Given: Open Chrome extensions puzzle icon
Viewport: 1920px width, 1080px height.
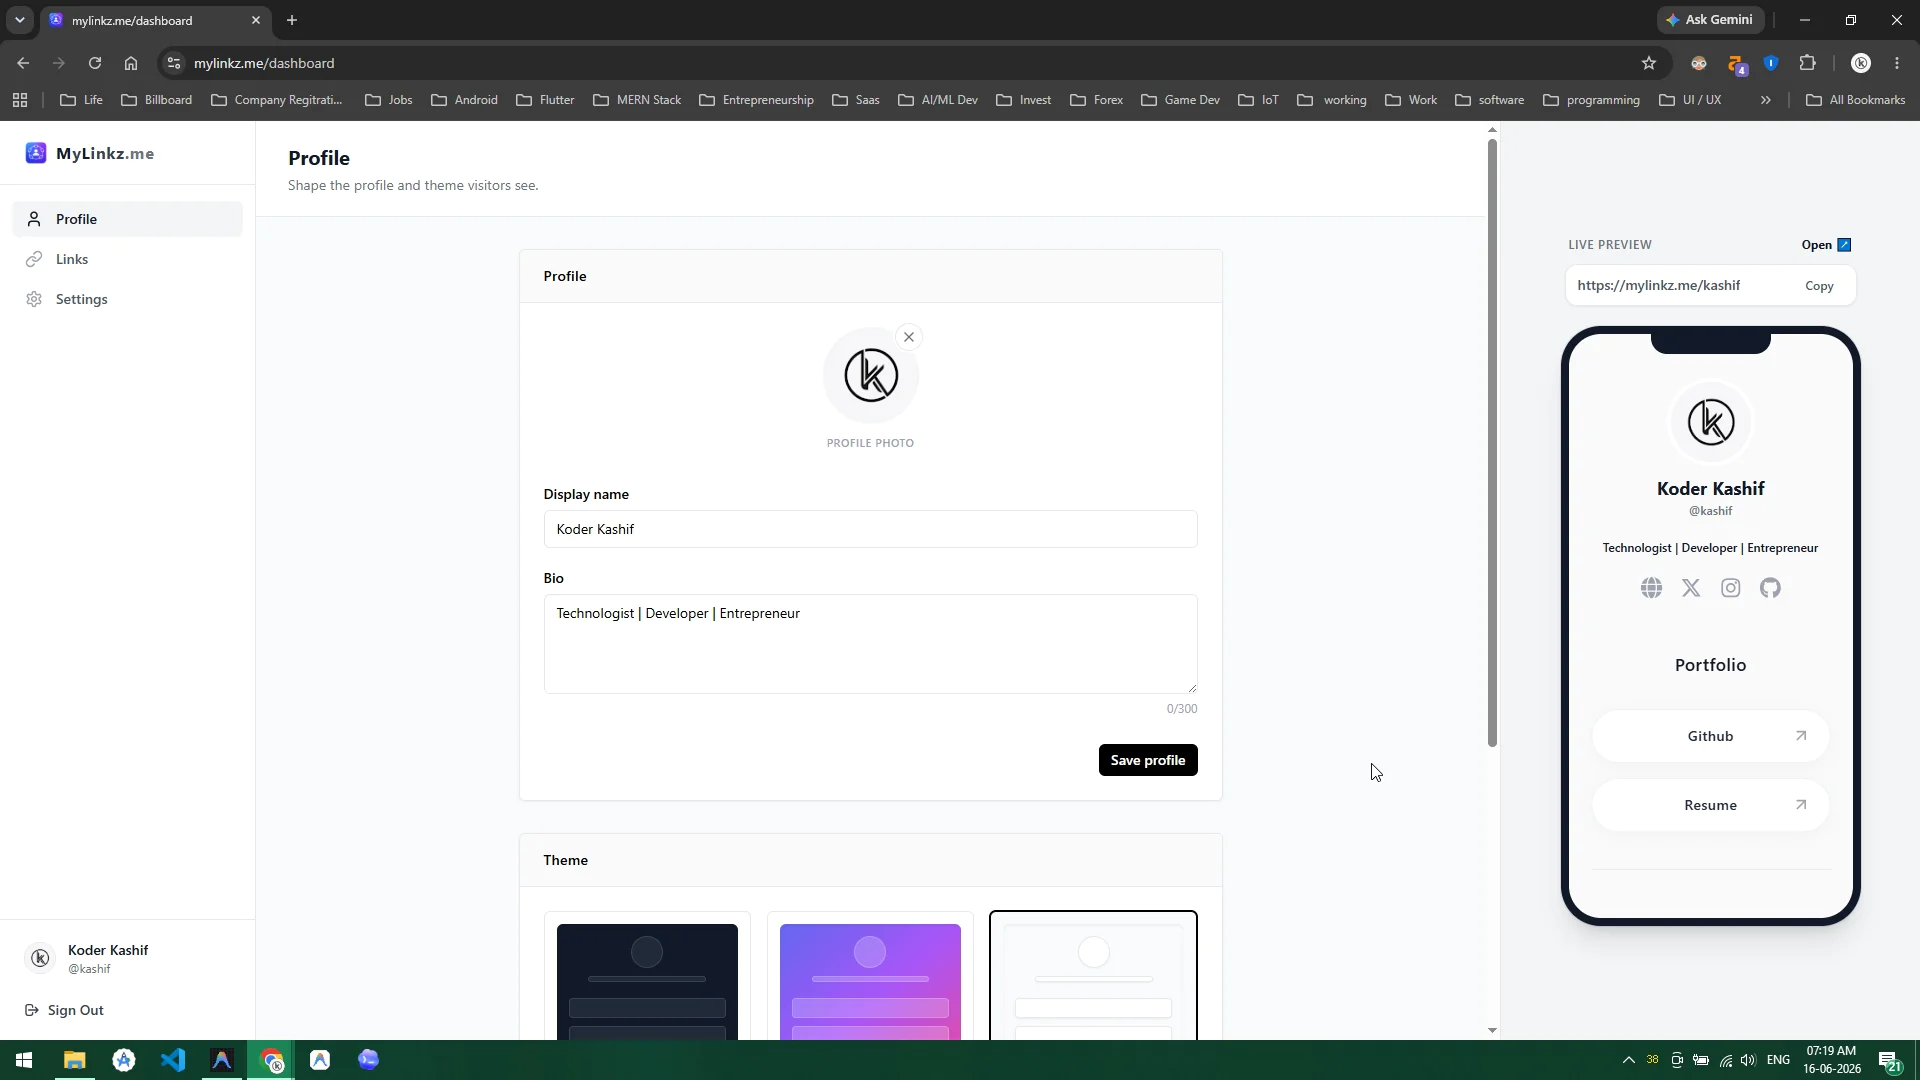Looking at the screenshot, I should point(1807,63).
